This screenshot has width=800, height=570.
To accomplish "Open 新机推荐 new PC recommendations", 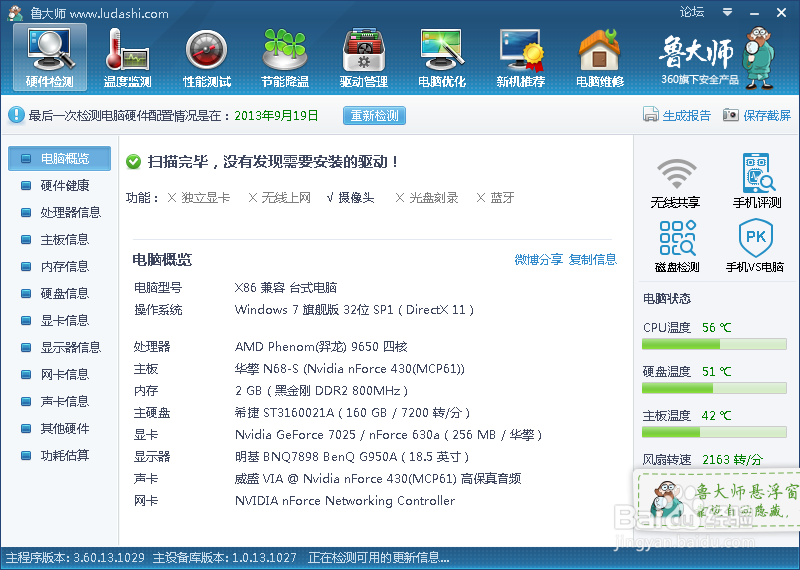I will [521, 58].
